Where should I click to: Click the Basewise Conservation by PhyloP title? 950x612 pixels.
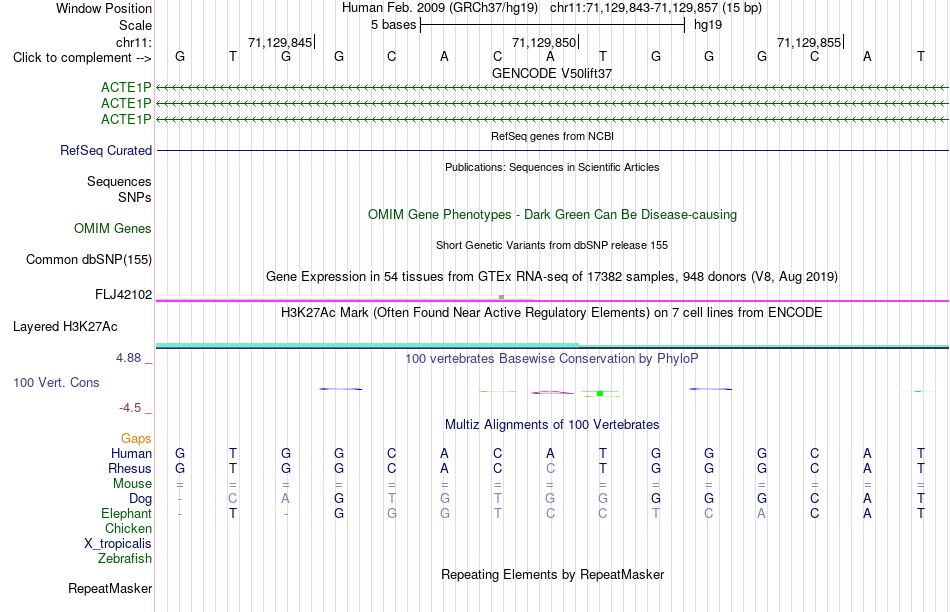click(x=552, y=359)
